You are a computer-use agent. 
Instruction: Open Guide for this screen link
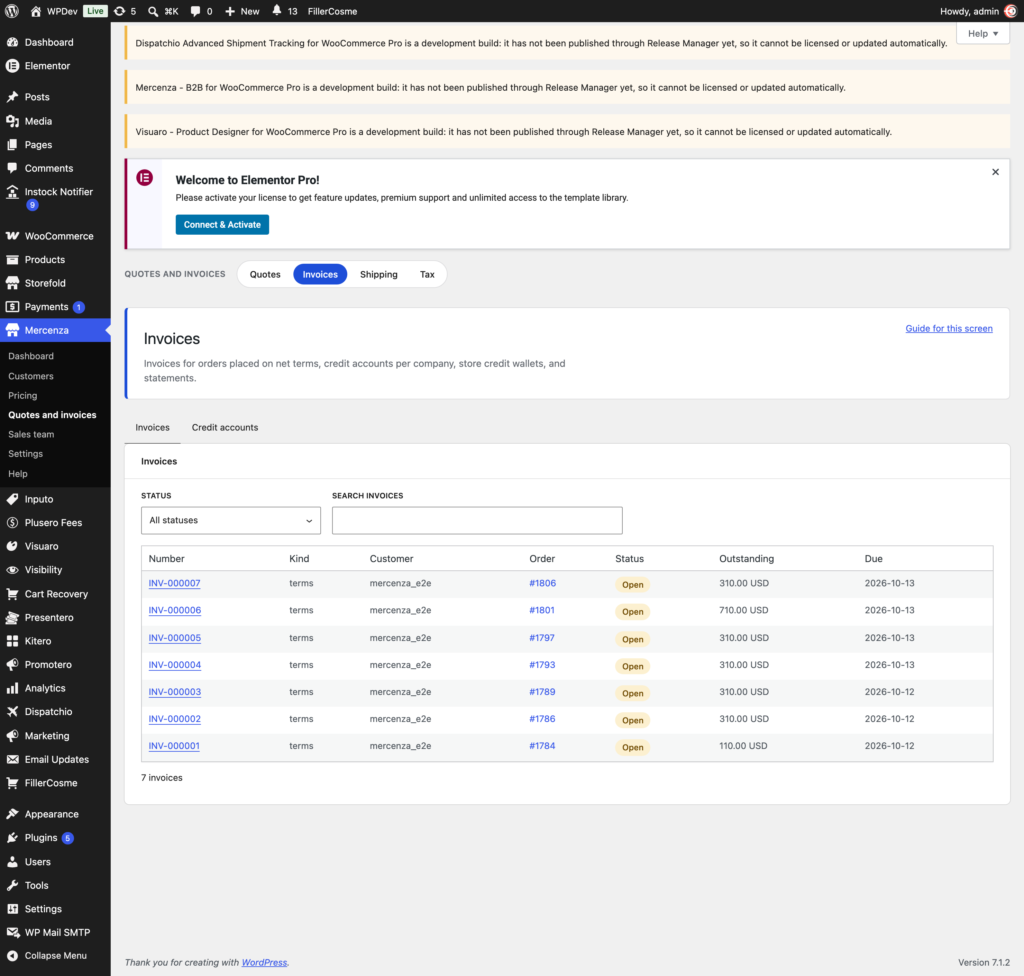click(x=949, y=329)
